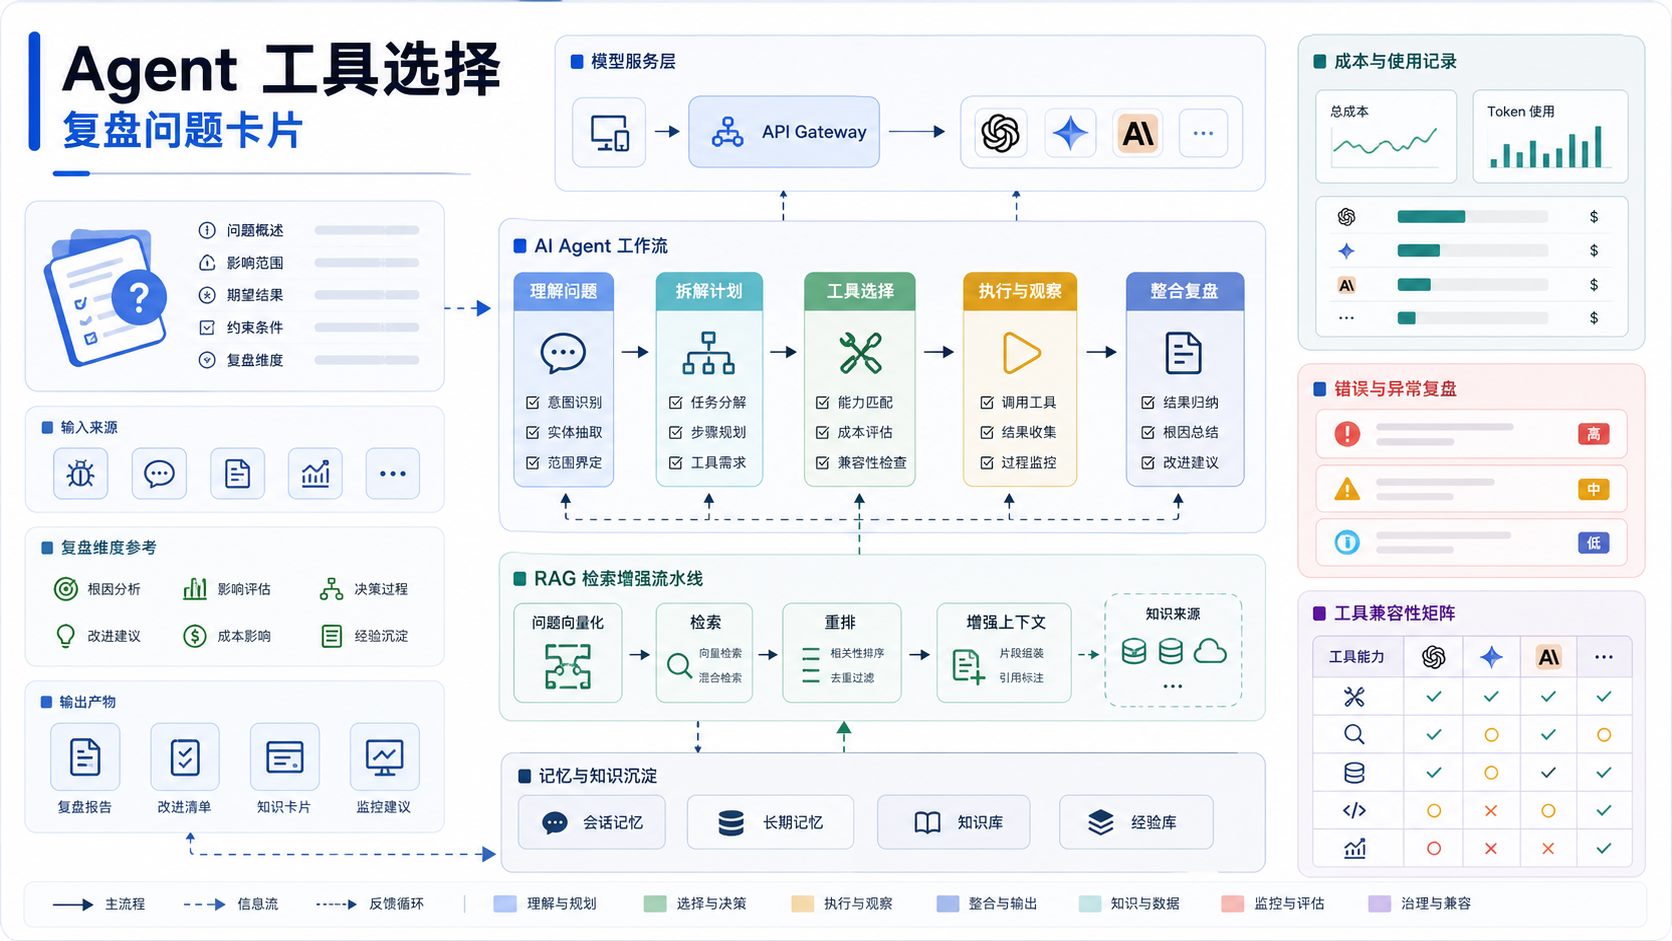
Task: Select the chart icon in 输入来源
Action: coord(315,473)
